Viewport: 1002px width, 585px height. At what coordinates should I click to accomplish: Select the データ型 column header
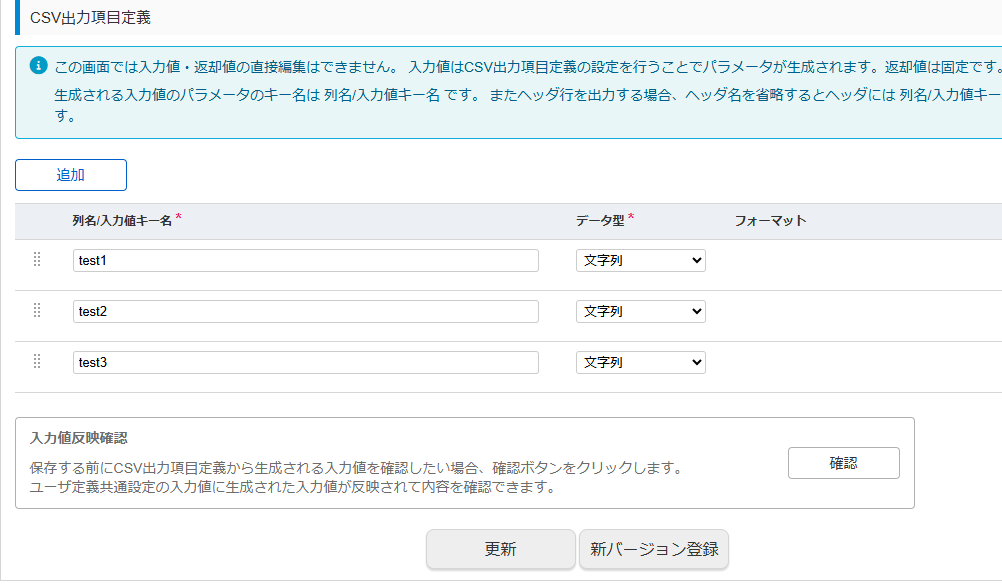click(600, 220)
